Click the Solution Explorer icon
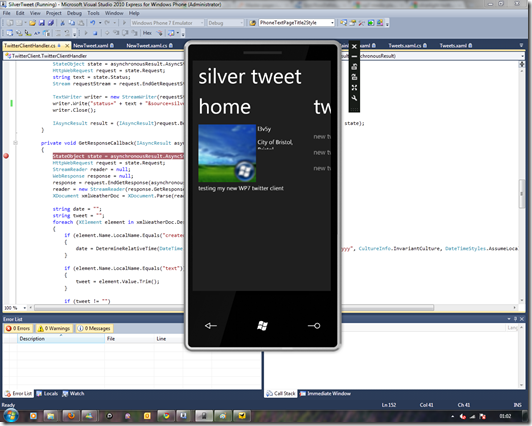 coord(343,23)
